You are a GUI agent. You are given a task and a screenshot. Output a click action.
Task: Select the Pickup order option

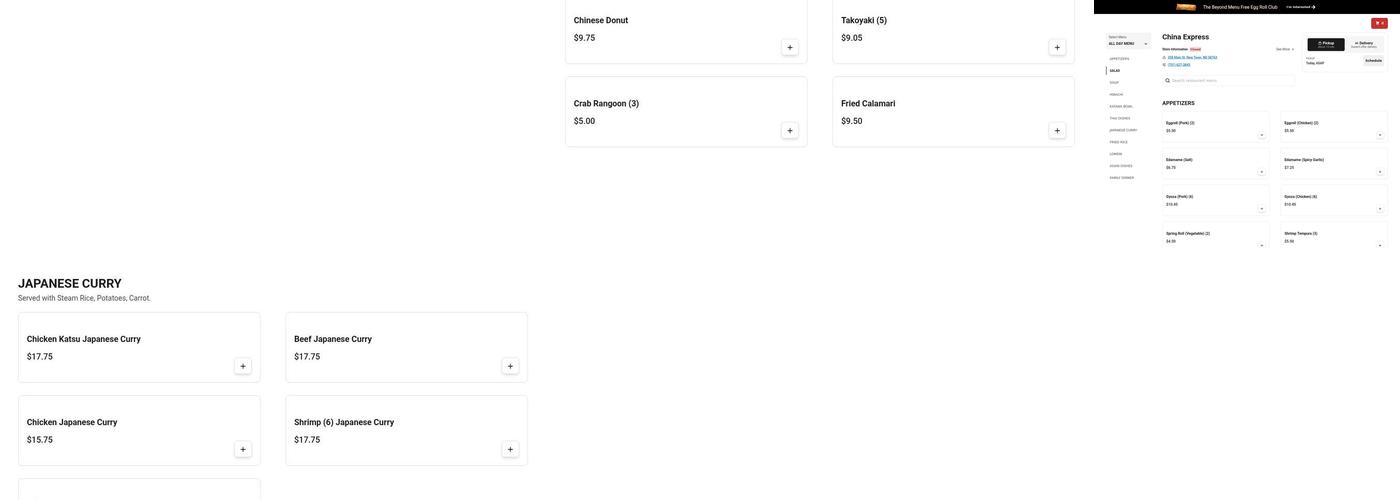(x=1326, y=44)
